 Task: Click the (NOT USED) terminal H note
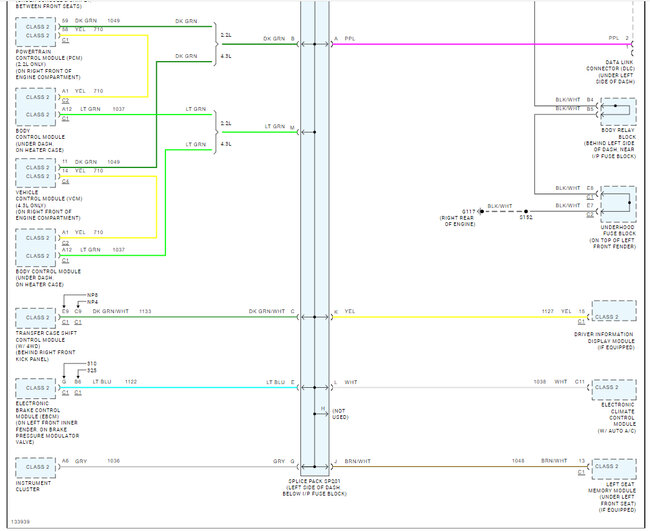340,414
